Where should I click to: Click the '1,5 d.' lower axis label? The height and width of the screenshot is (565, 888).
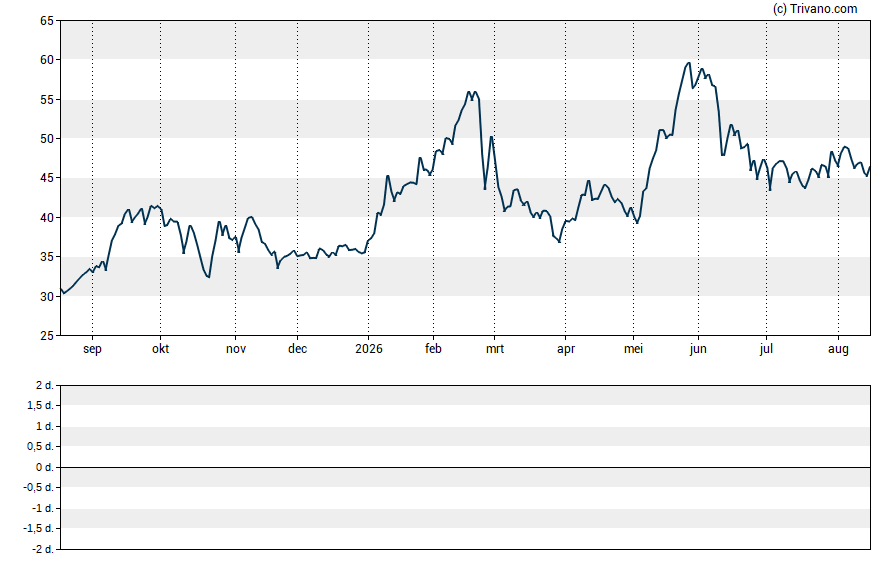click(x=41, y=405)
